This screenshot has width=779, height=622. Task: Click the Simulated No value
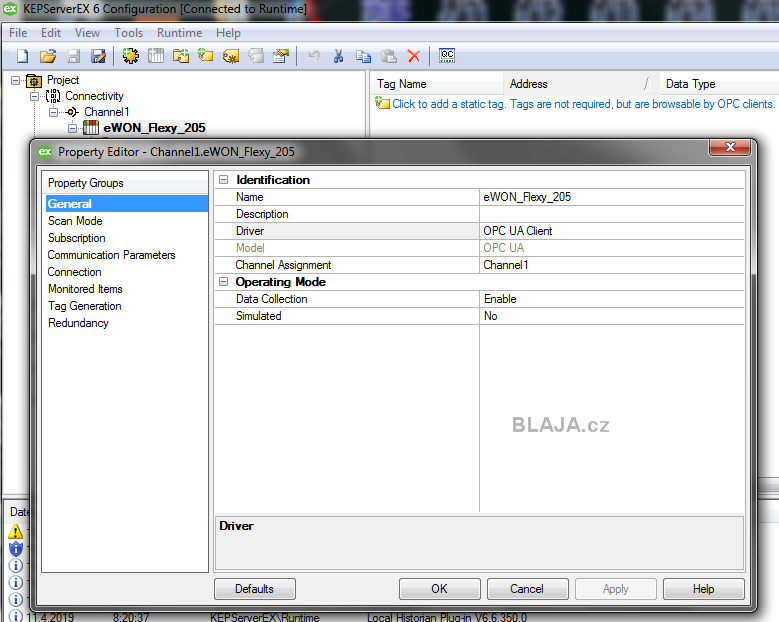[612, 316]
